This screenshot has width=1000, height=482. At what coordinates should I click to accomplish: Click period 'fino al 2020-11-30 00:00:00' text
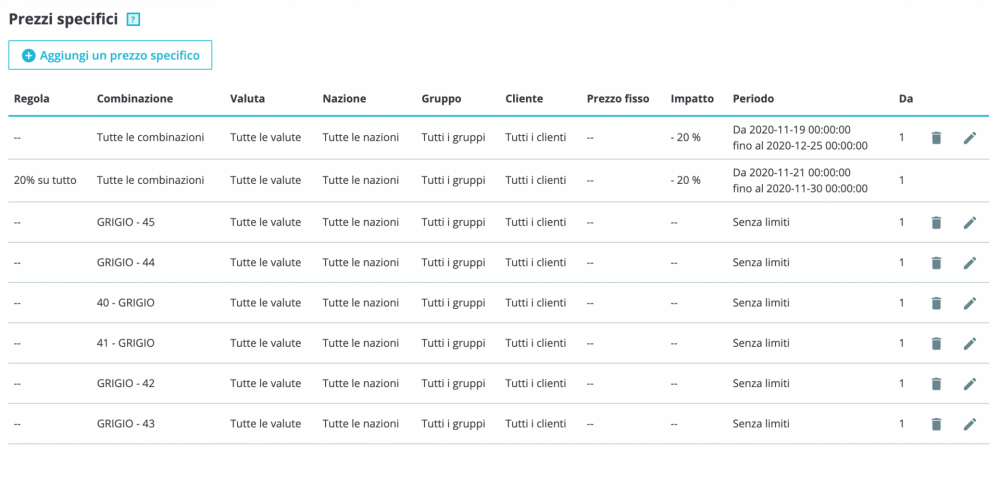click(800, 188)
